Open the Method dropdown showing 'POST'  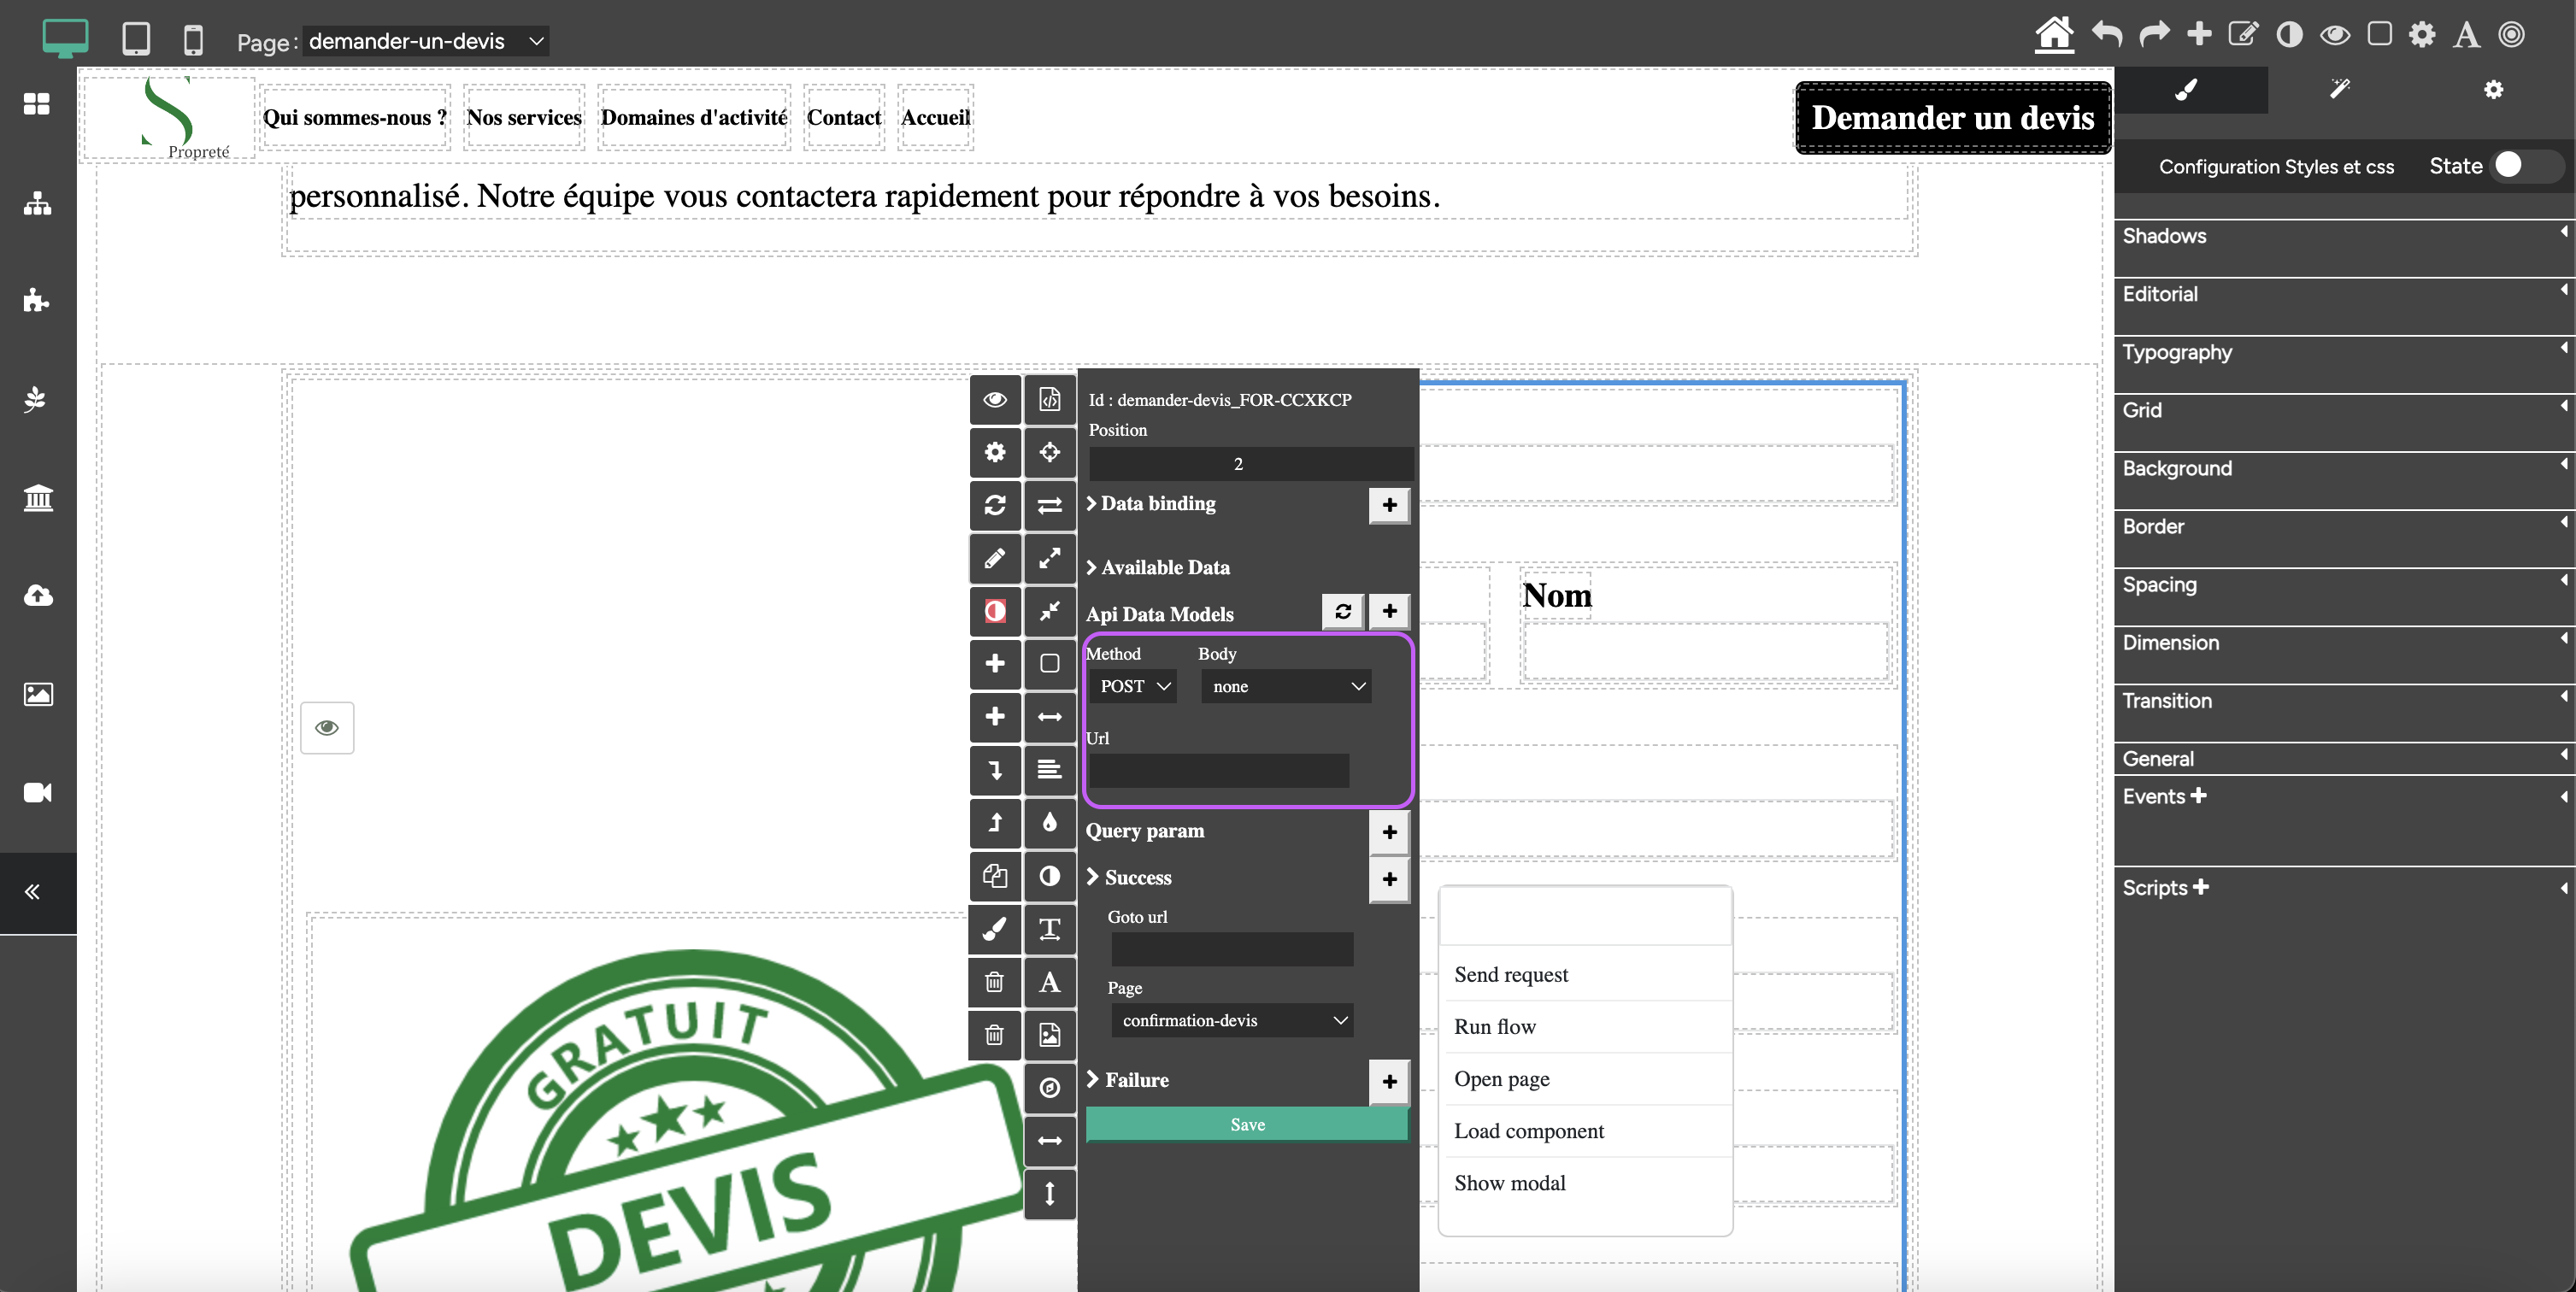pos(1131,685)
